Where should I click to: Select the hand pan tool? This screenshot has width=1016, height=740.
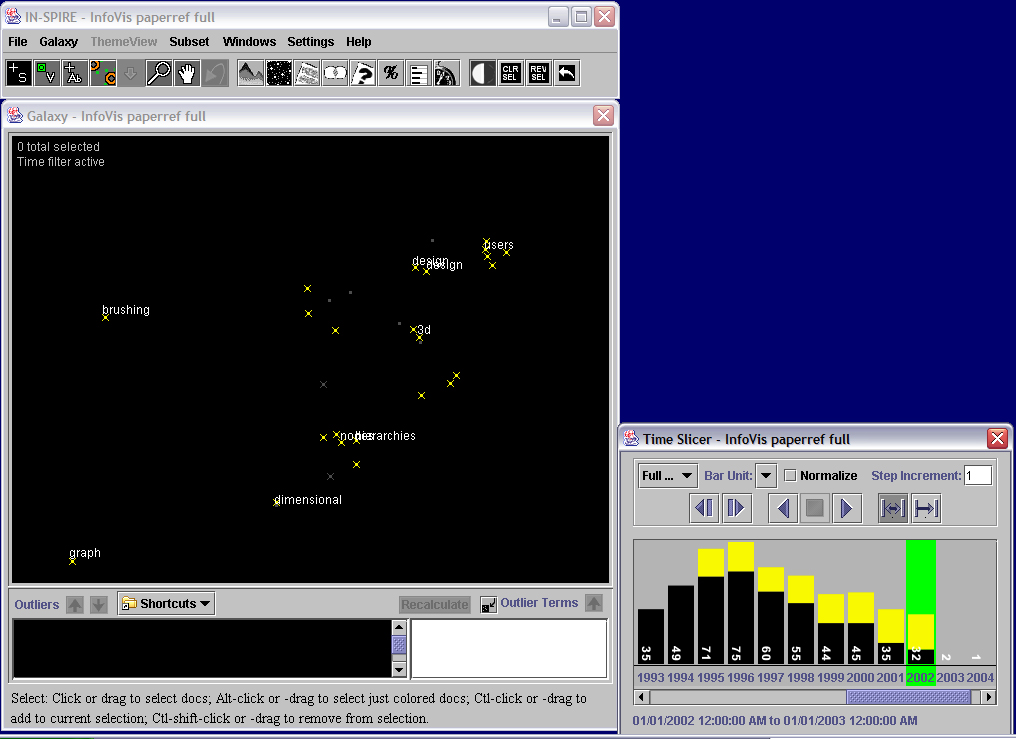coord(187,73)
